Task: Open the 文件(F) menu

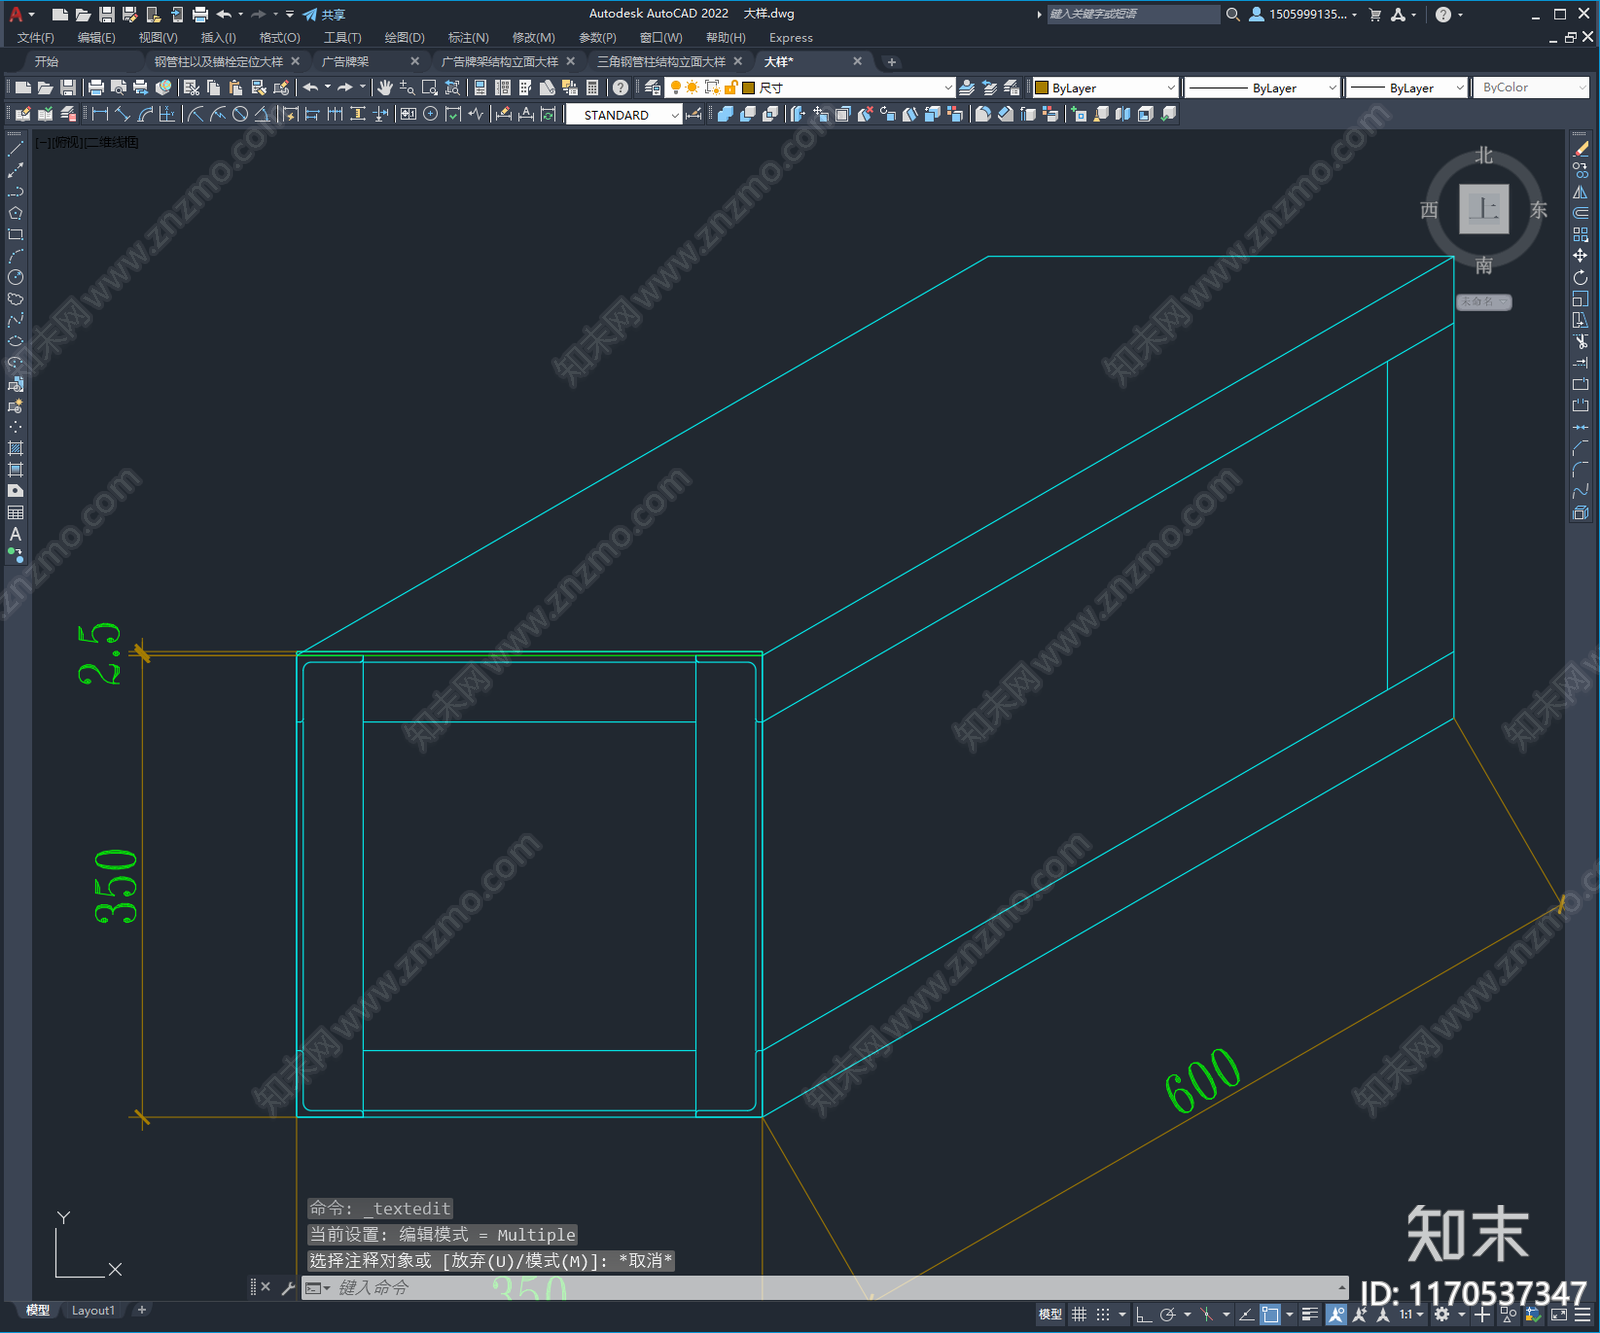Action: pos(35,38)
